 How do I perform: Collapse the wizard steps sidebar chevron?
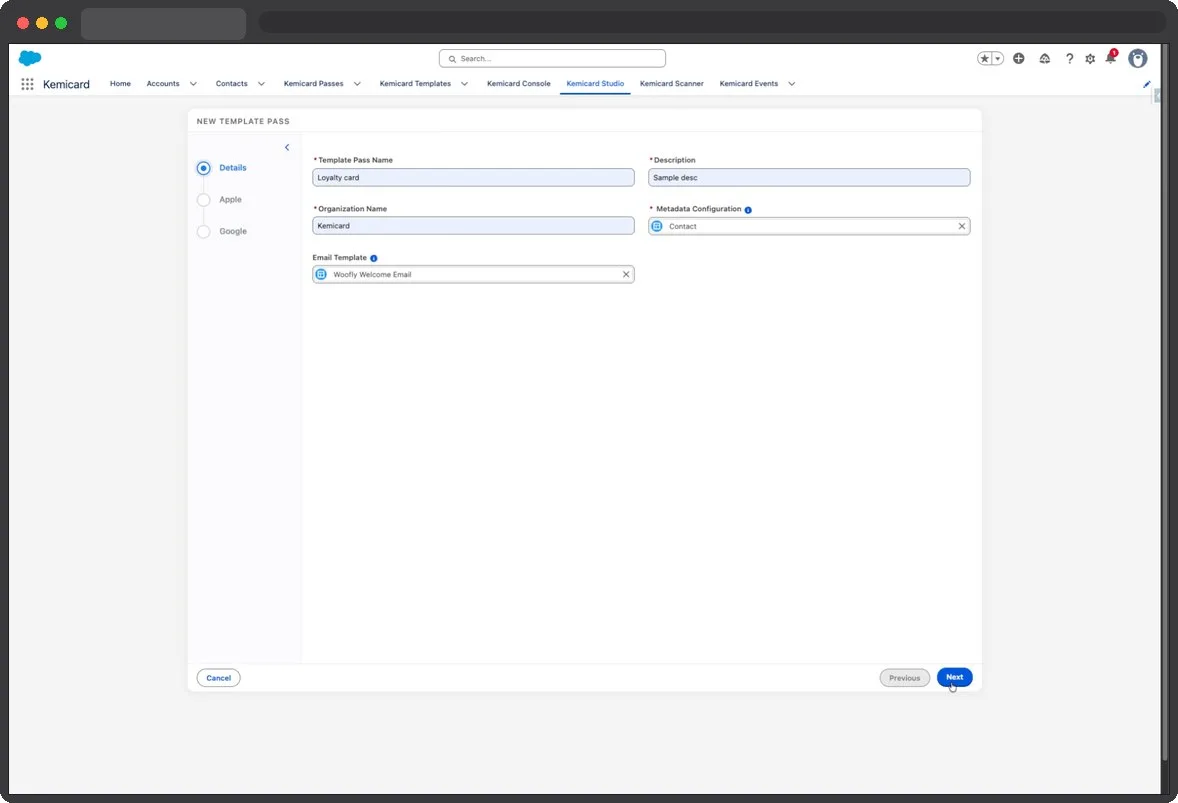[287, 147]
